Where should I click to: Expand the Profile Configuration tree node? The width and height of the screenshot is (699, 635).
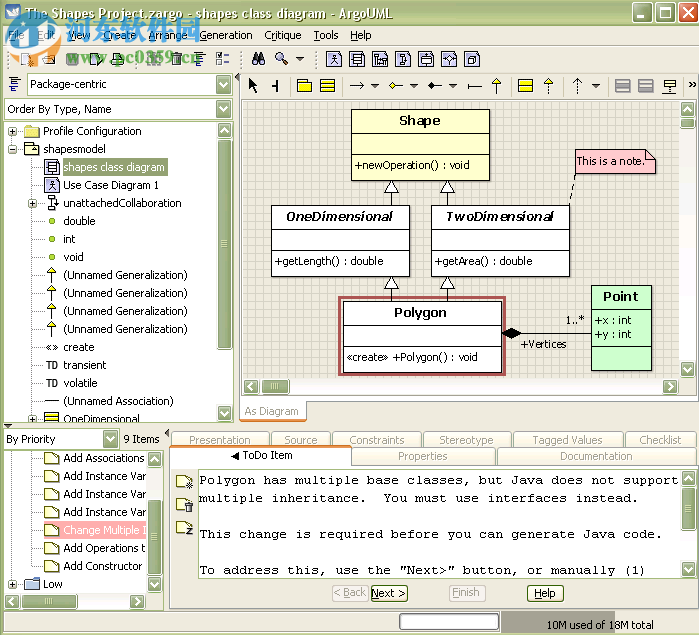click(x=13, y=131)
